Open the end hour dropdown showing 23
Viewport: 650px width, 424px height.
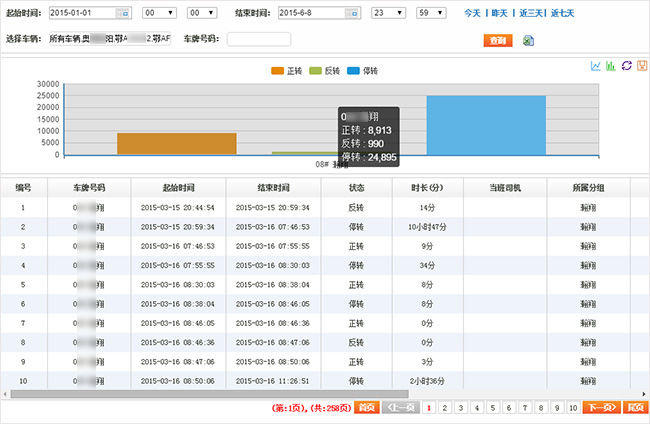(x=388, y=13)
